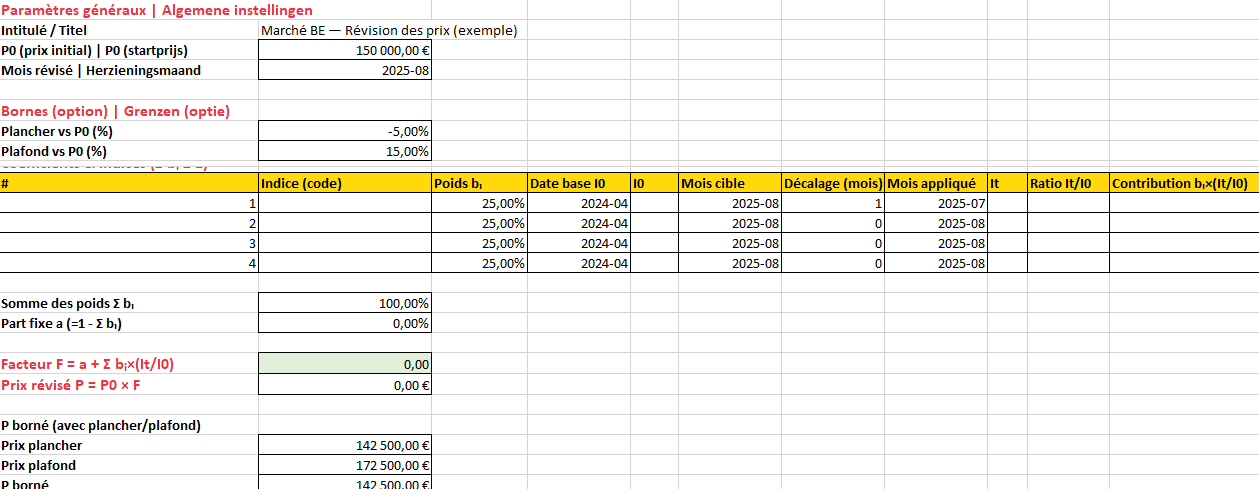
Task: Click the empty Indice code cell in row 1
Action: coord(345,203)
